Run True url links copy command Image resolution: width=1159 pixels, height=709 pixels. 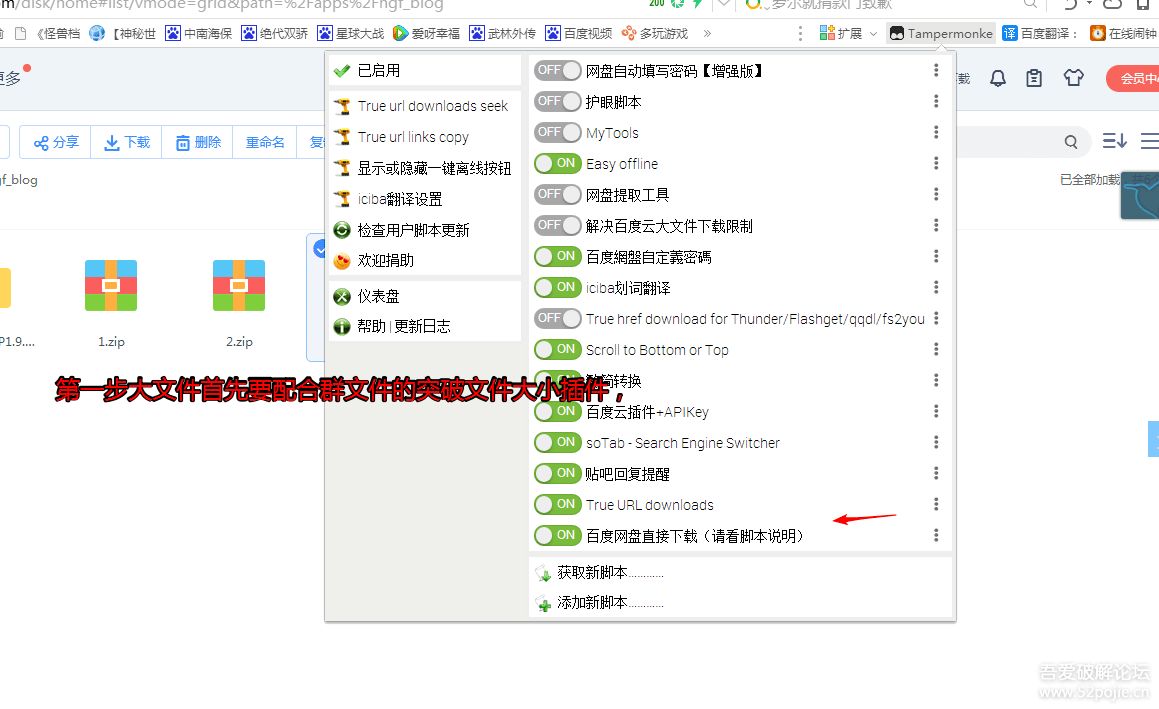coord(424,138)
